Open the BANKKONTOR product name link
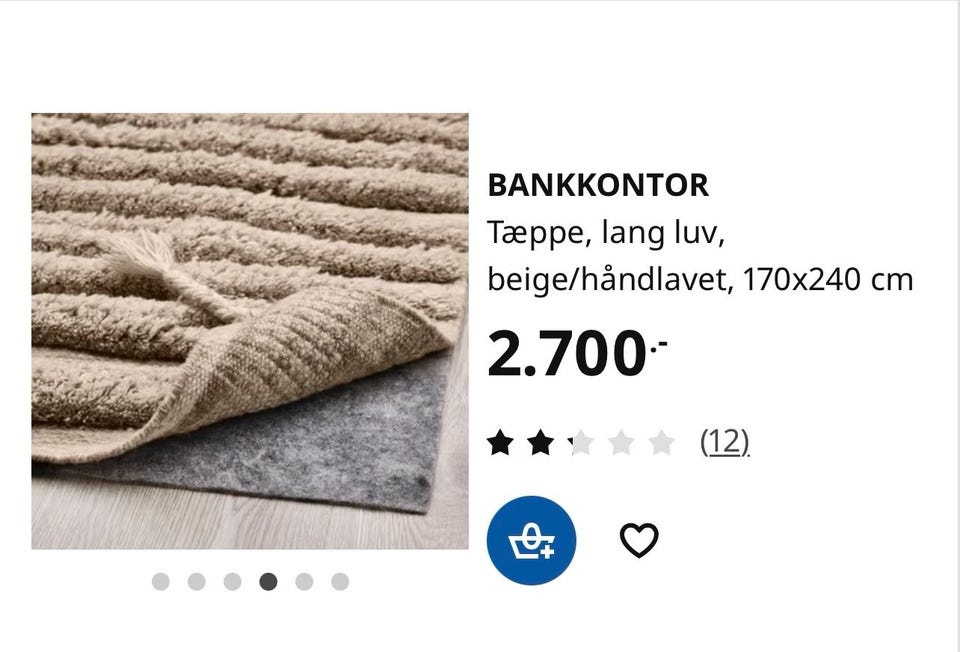 pyautogui.click(x=598, y=185)
